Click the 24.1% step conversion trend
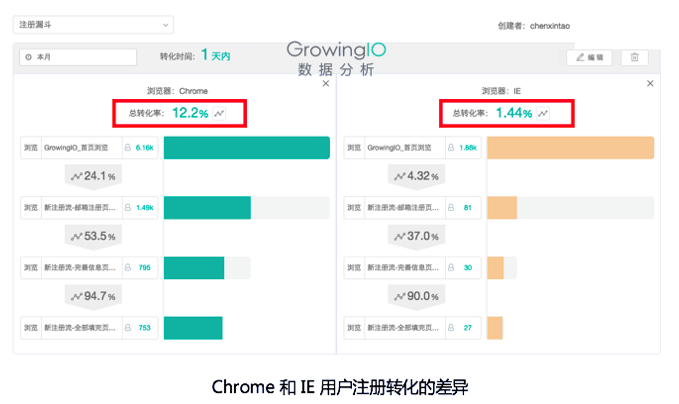Viewport: 679px width, 404px height. coord(93,176)
